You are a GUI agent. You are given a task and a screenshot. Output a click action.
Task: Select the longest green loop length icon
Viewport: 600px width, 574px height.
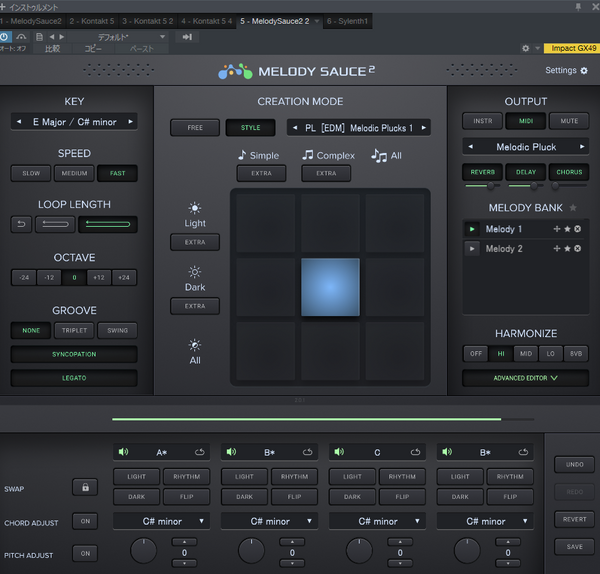click(108, 224)
